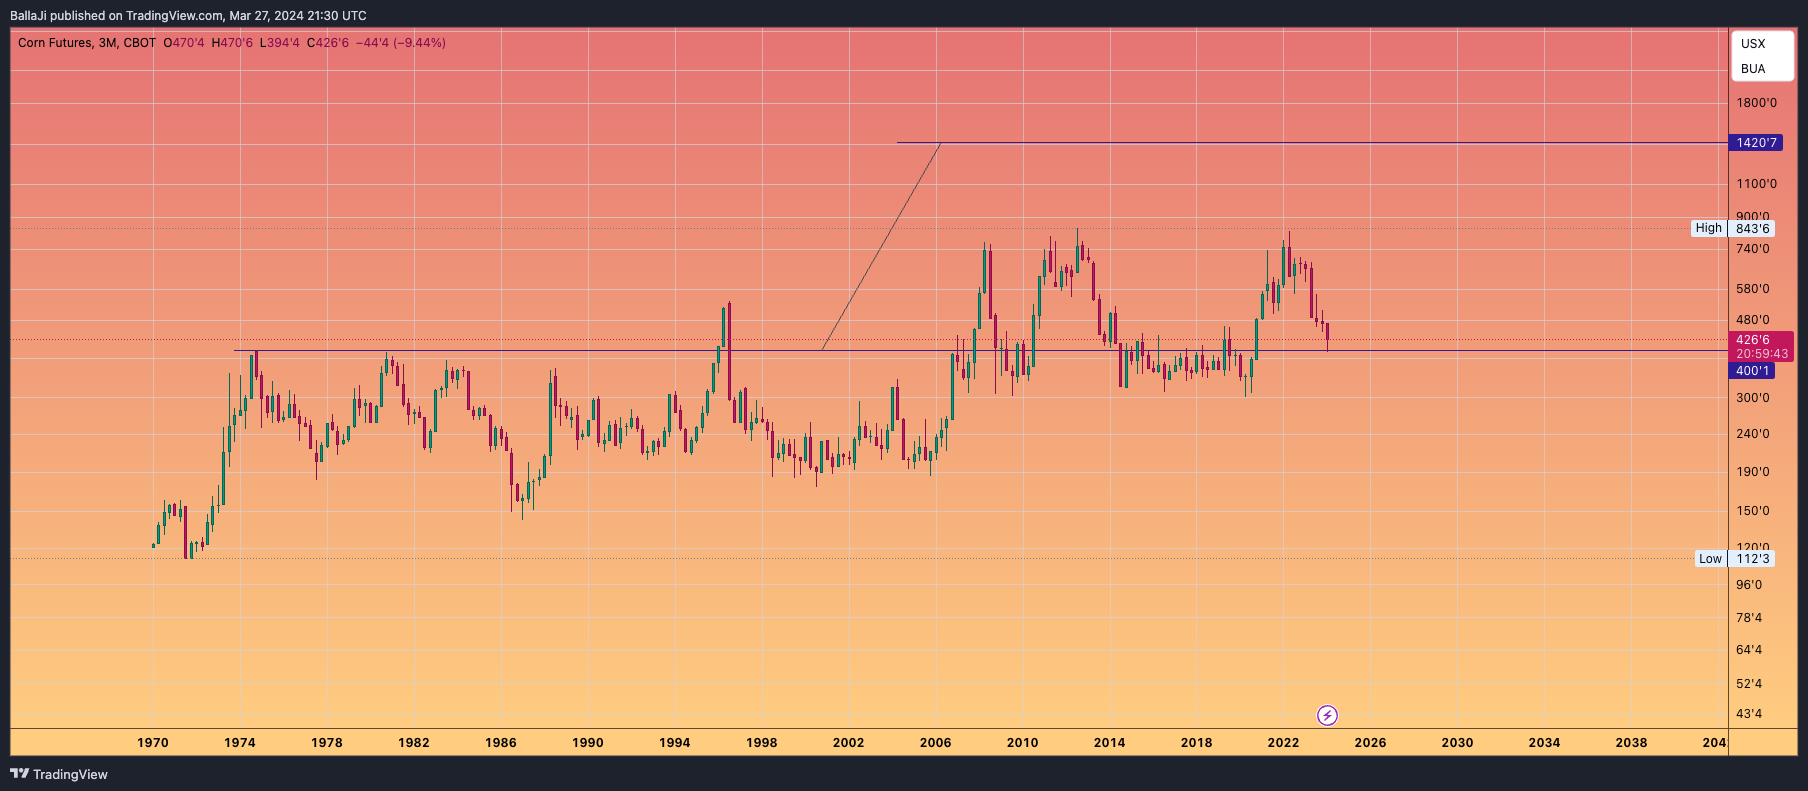The height and width of the screenshot is (791, 1808).
Task: Click the 2006 label on time axis
Action: click(936, 742)
